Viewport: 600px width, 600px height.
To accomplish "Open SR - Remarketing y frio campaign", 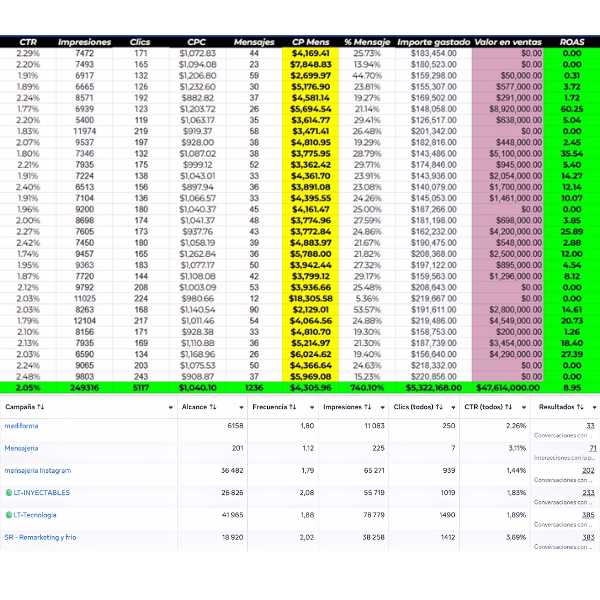I will click(x=40, y=536).
